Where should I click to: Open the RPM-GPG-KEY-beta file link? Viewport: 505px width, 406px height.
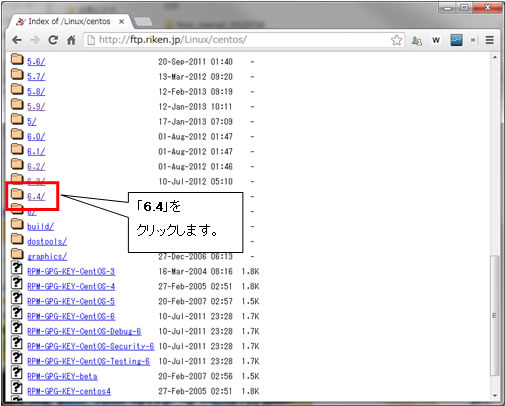click(x=62, y=377)
